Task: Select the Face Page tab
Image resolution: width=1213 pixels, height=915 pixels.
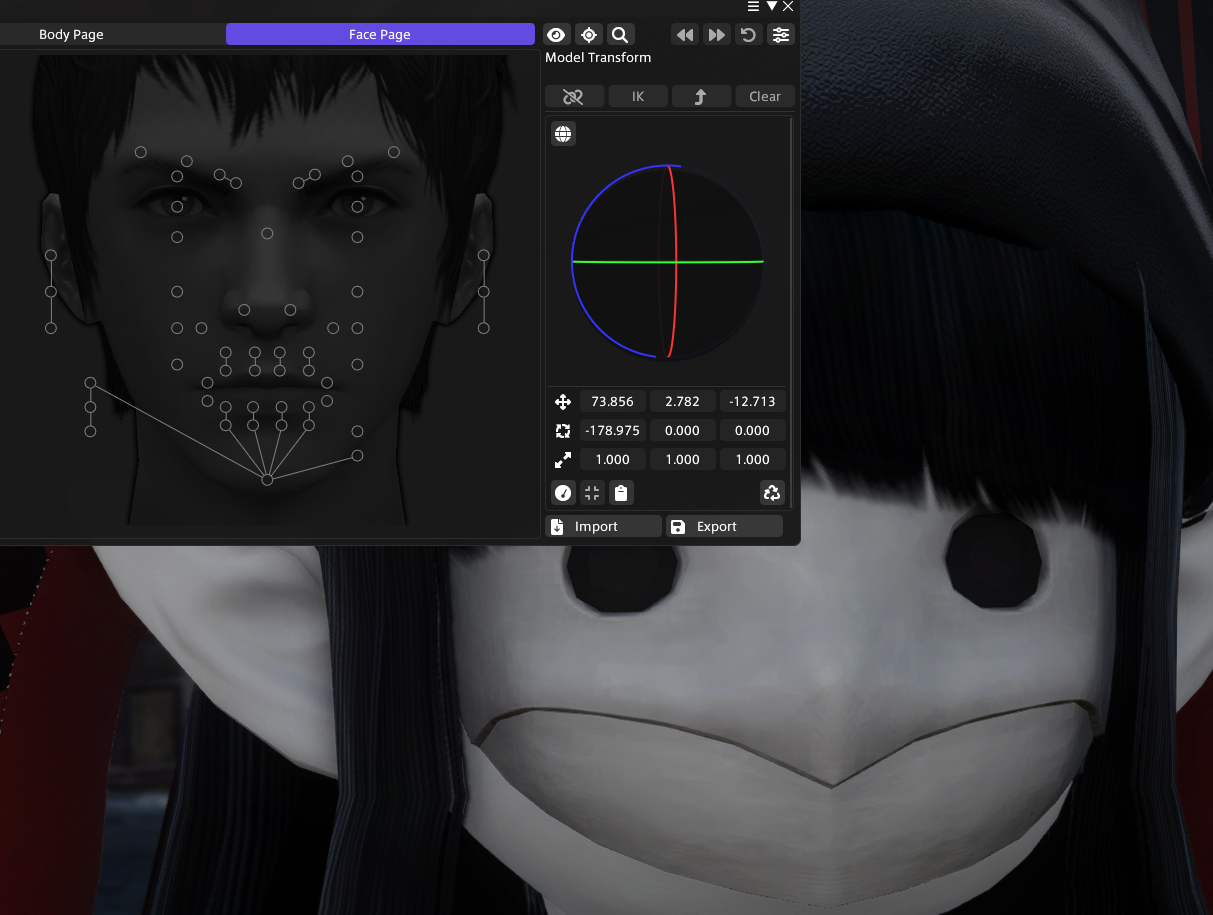Action: point(380,34)
